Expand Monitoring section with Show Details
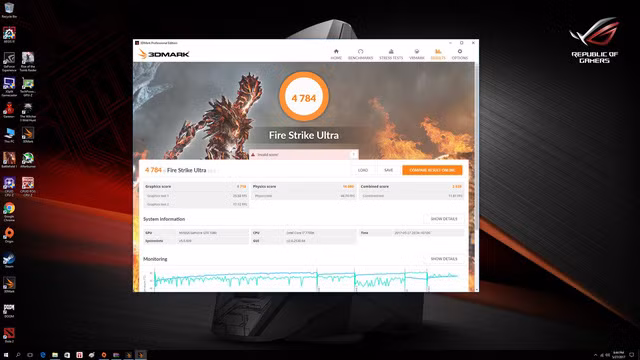 [444, 259]
